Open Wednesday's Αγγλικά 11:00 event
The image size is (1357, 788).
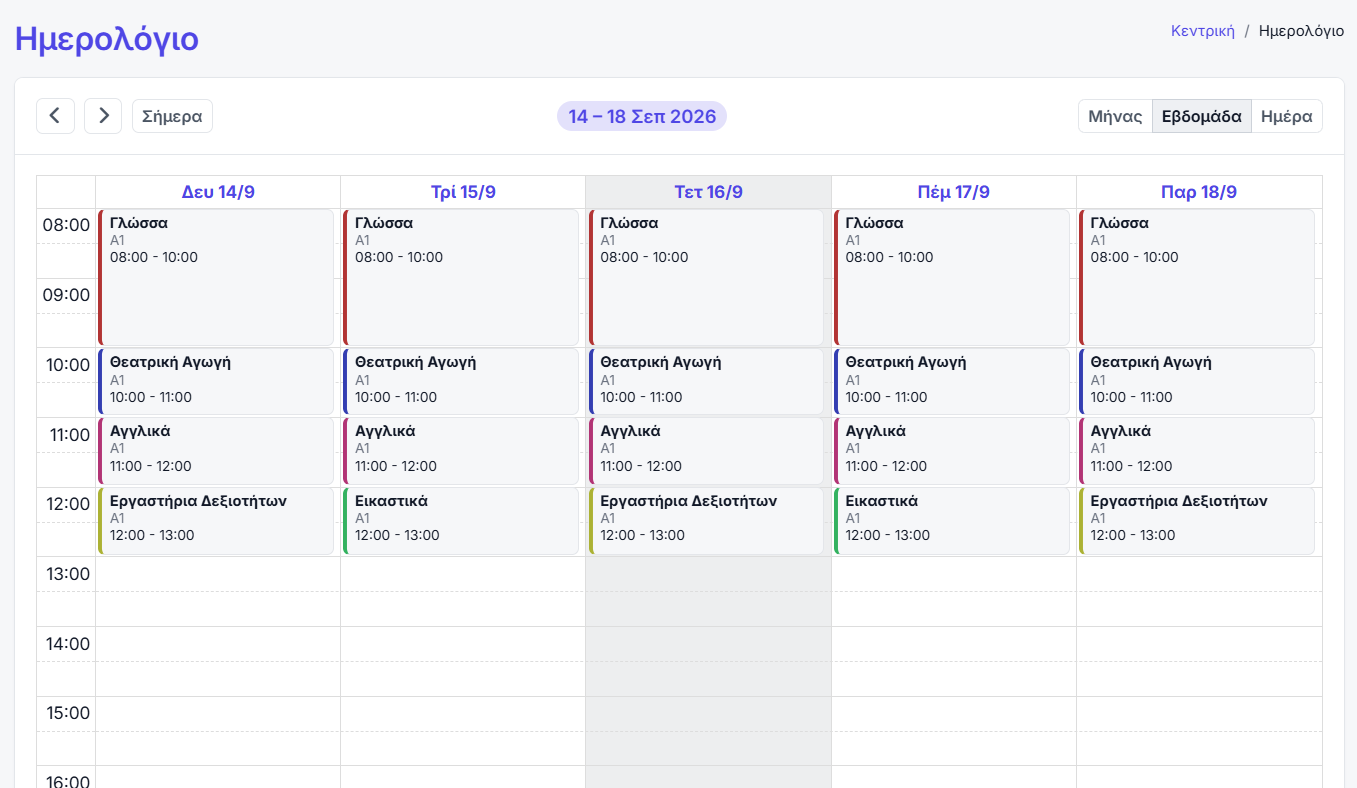[706, 451]
